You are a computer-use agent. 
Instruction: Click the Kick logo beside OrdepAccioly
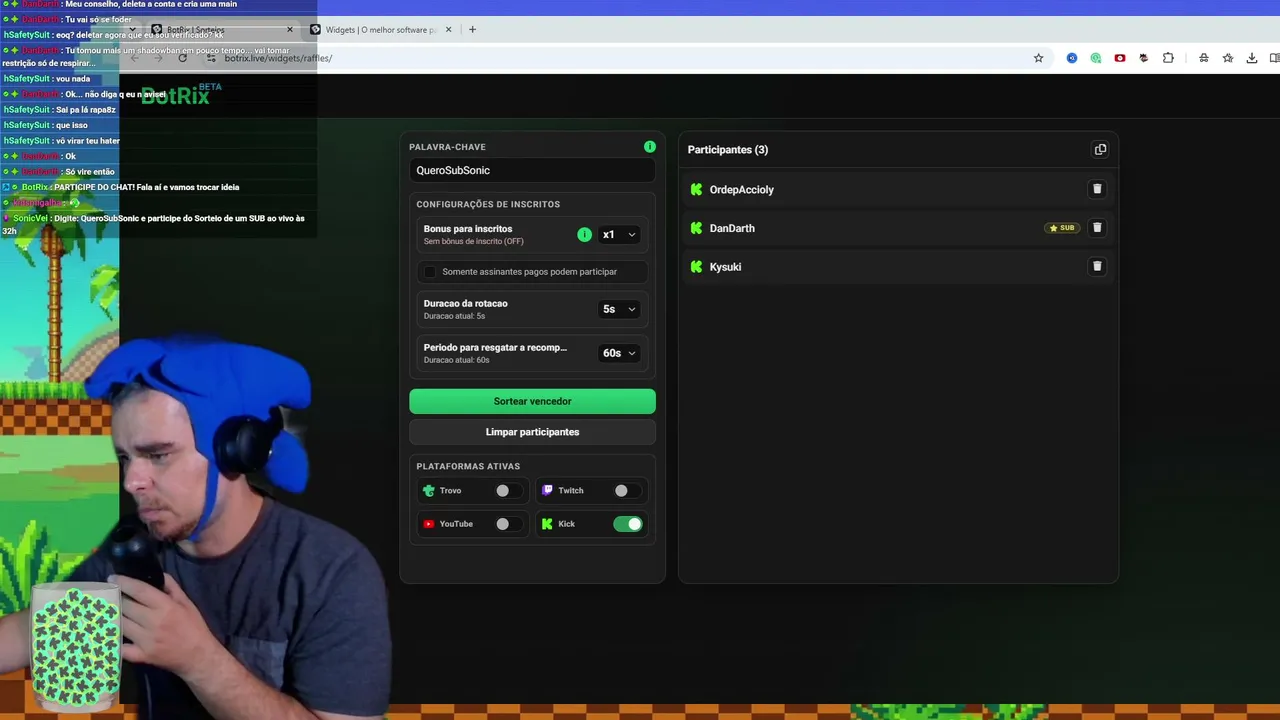coord(697,189)
